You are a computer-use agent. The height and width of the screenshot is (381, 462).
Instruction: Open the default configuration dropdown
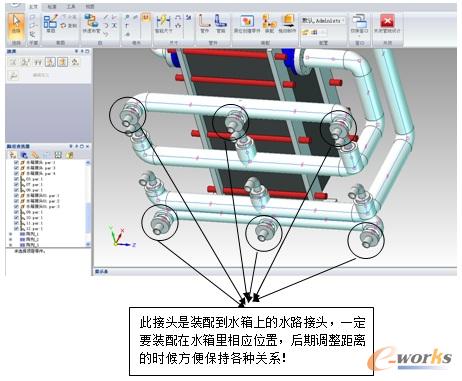[323, 21]
